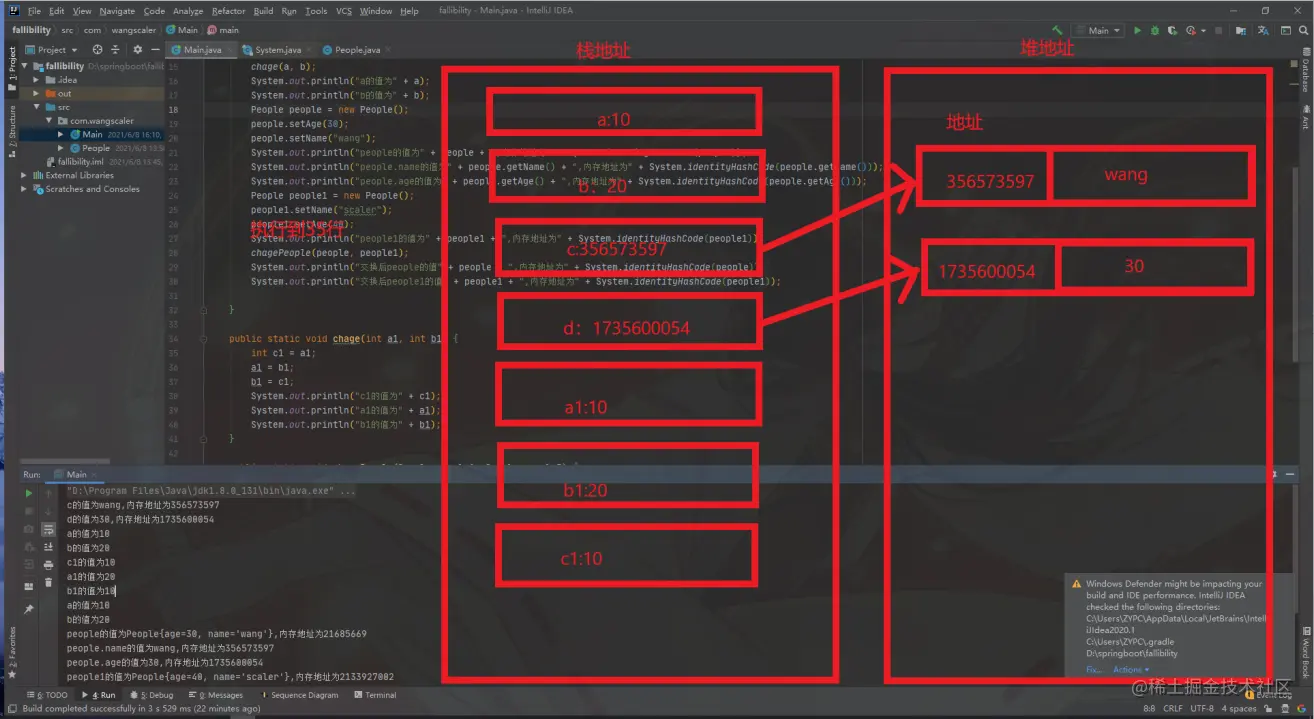Expand the People class node

click(61, 148)
